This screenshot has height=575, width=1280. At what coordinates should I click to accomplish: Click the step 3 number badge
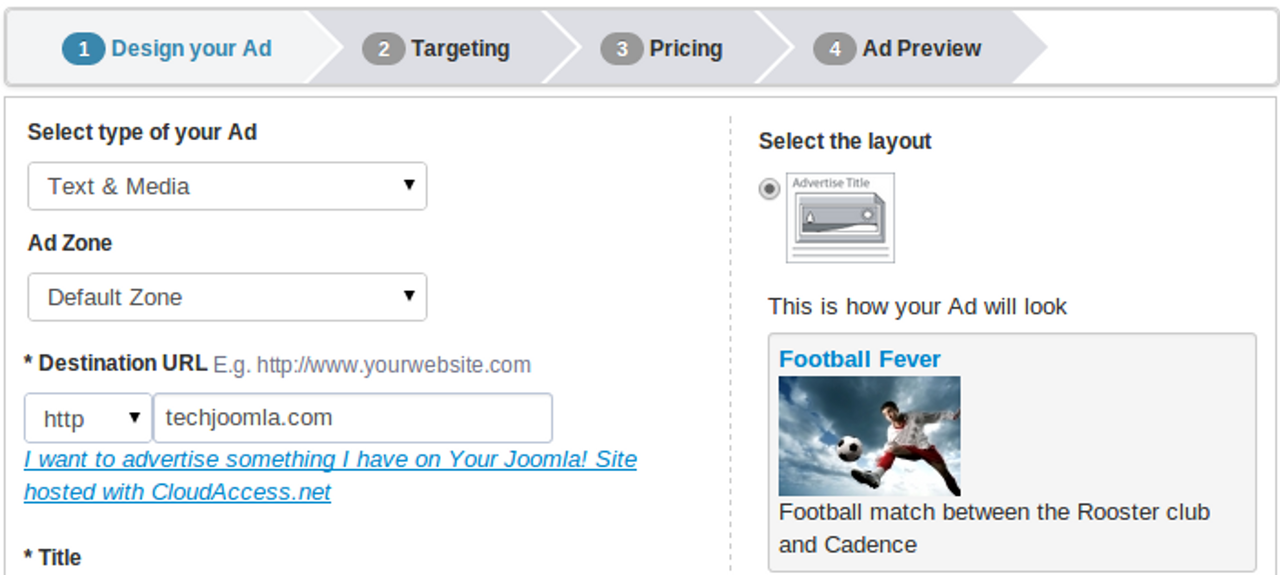click(x=621, y=49)
